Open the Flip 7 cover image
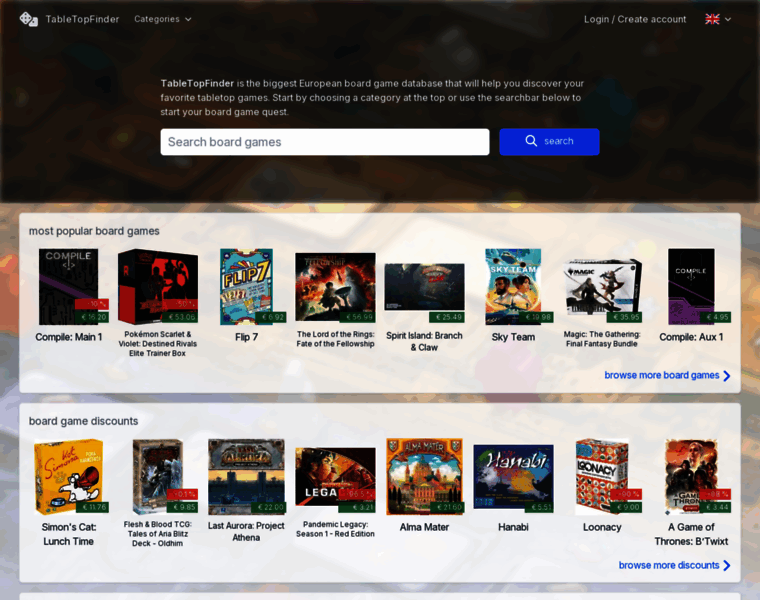Image resolution: width=760 pixels, height=600 pixels. 246,286
